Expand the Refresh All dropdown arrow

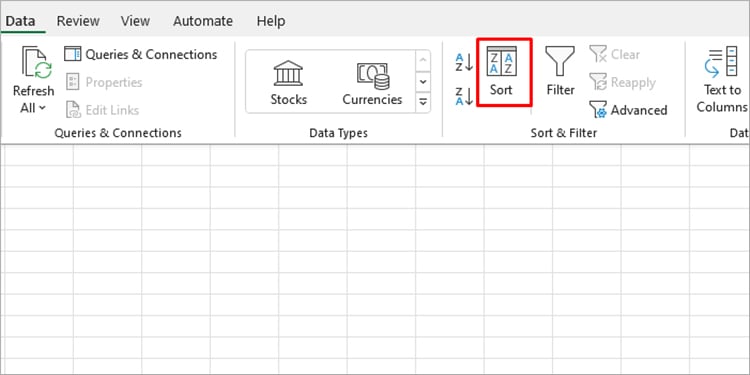point(33,108)
